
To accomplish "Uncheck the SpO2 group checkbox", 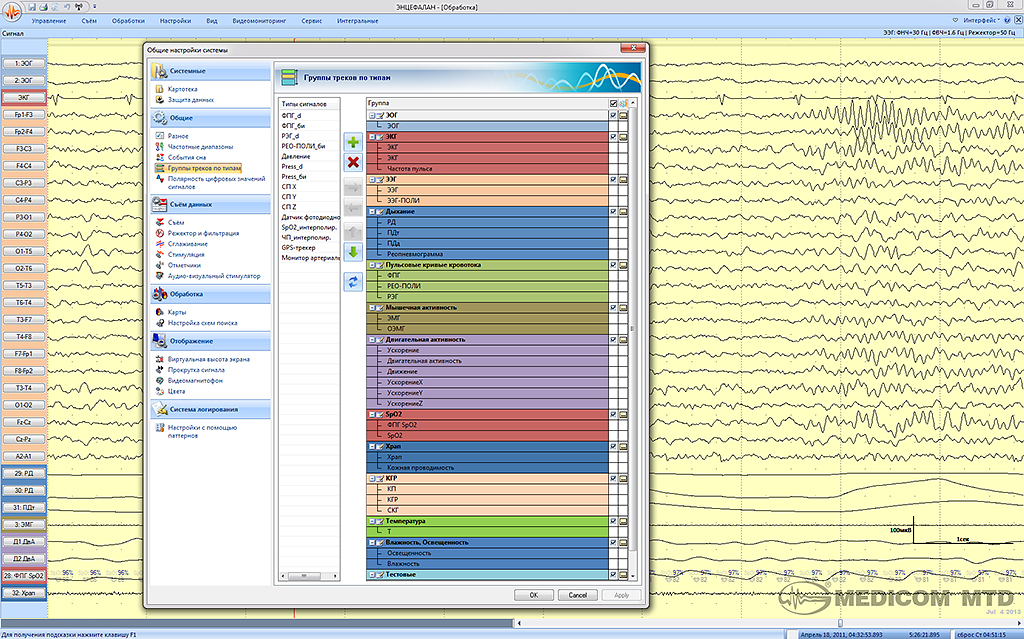I will pyautogui.click(x=613, y=414).
